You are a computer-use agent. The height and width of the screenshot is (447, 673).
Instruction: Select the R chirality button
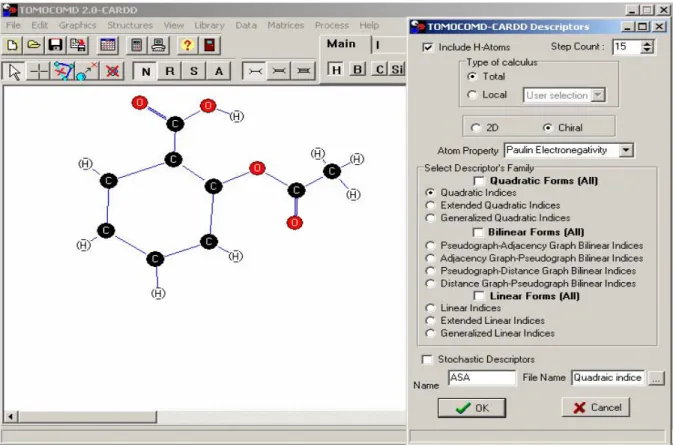[x=170, y=71]
